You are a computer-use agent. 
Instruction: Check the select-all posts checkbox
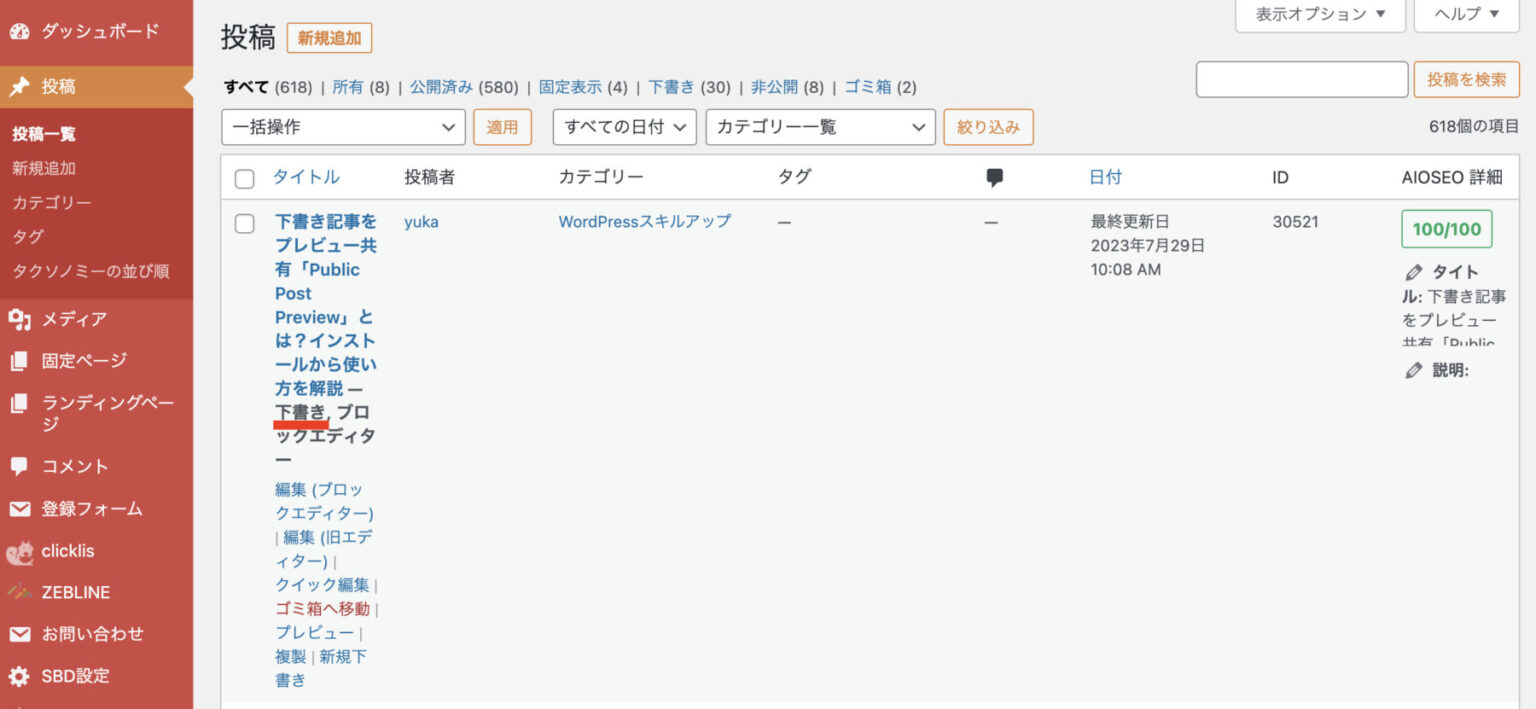click(x=244, y=178)
